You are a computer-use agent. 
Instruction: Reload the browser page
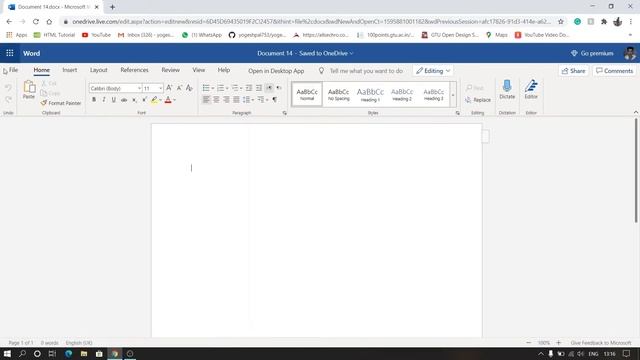(36, 22)
